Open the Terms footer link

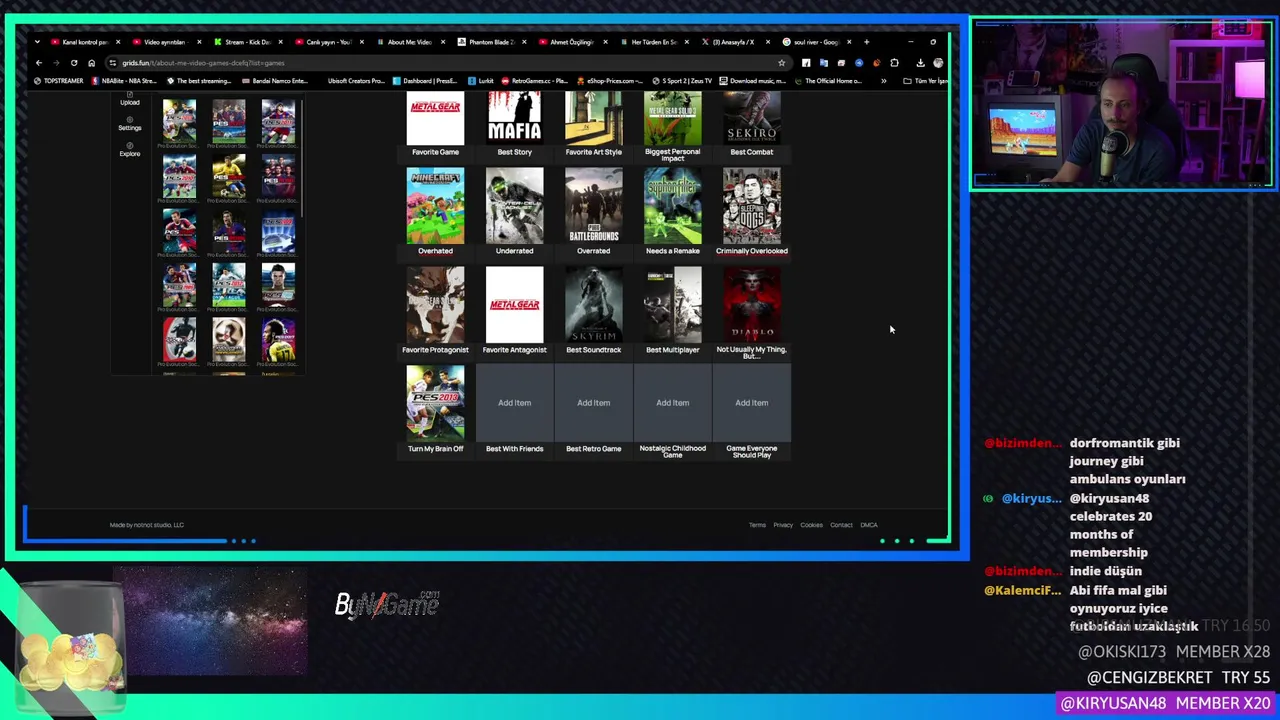[757, 525]
